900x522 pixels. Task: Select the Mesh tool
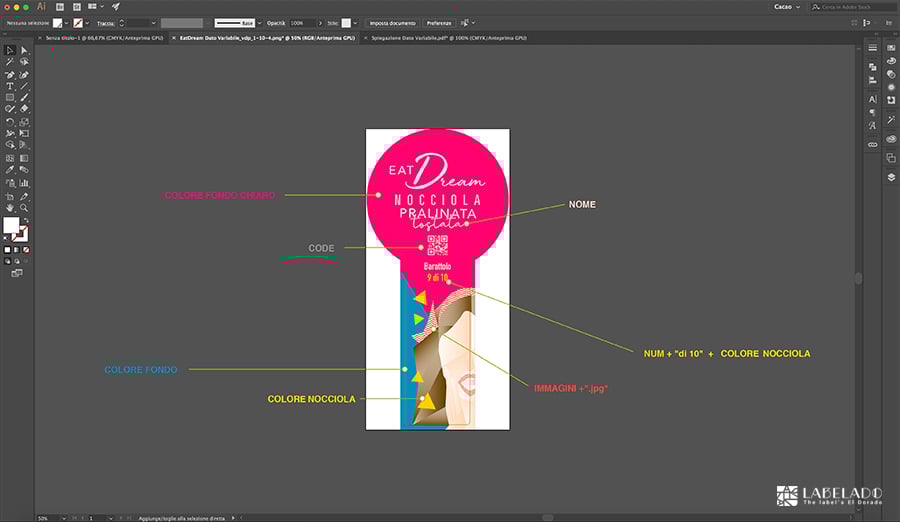point(10,158)
